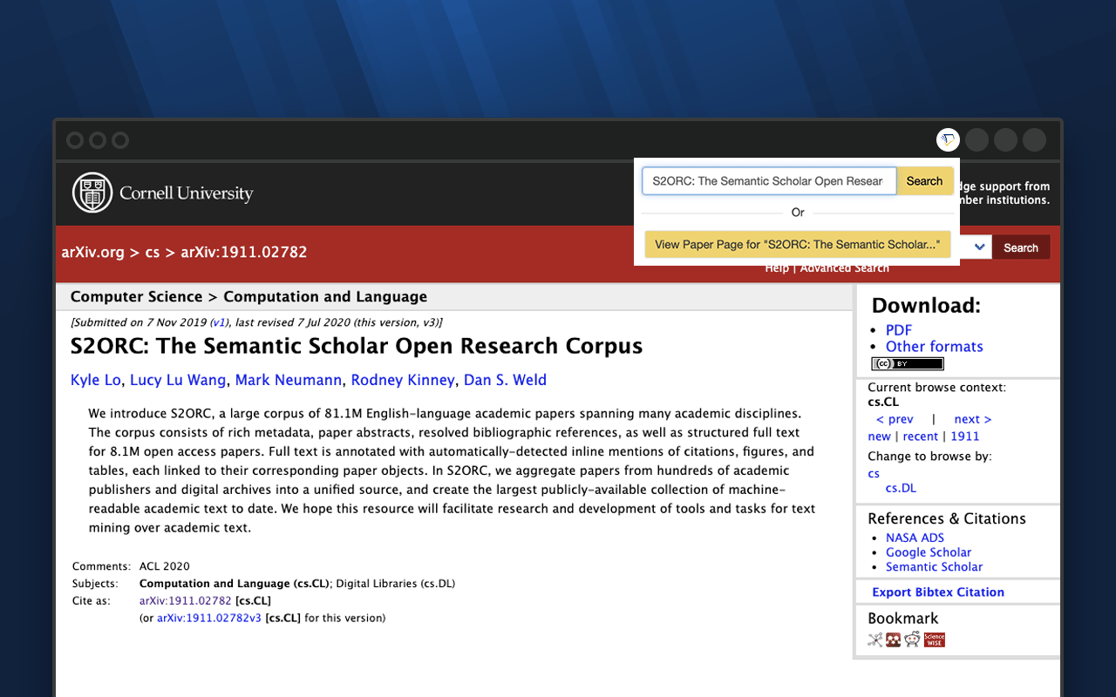Open the Google Scholar reference link
This screenshot has height=697, width=1116.
coord(928,552)
